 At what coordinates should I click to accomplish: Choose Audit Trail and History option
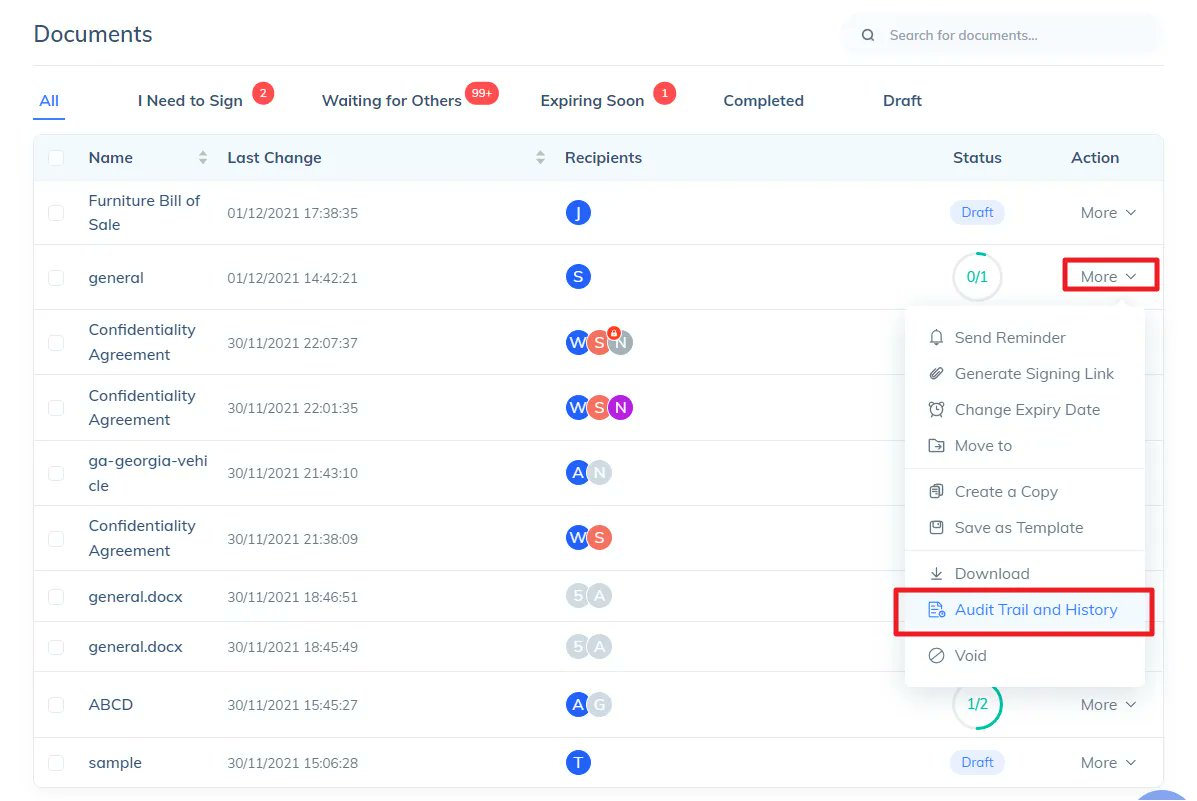click(x=1024, y=609)
